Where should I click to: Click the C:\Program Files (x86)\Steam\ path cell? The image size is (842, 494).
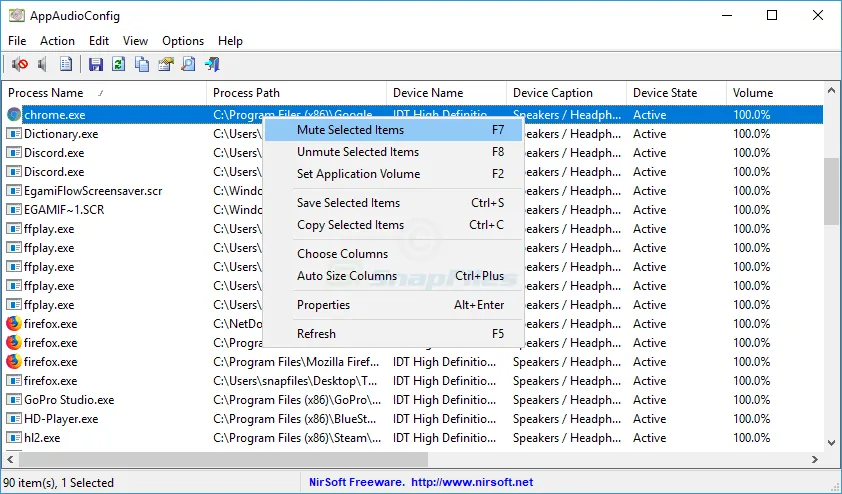(x=297, y=438)
